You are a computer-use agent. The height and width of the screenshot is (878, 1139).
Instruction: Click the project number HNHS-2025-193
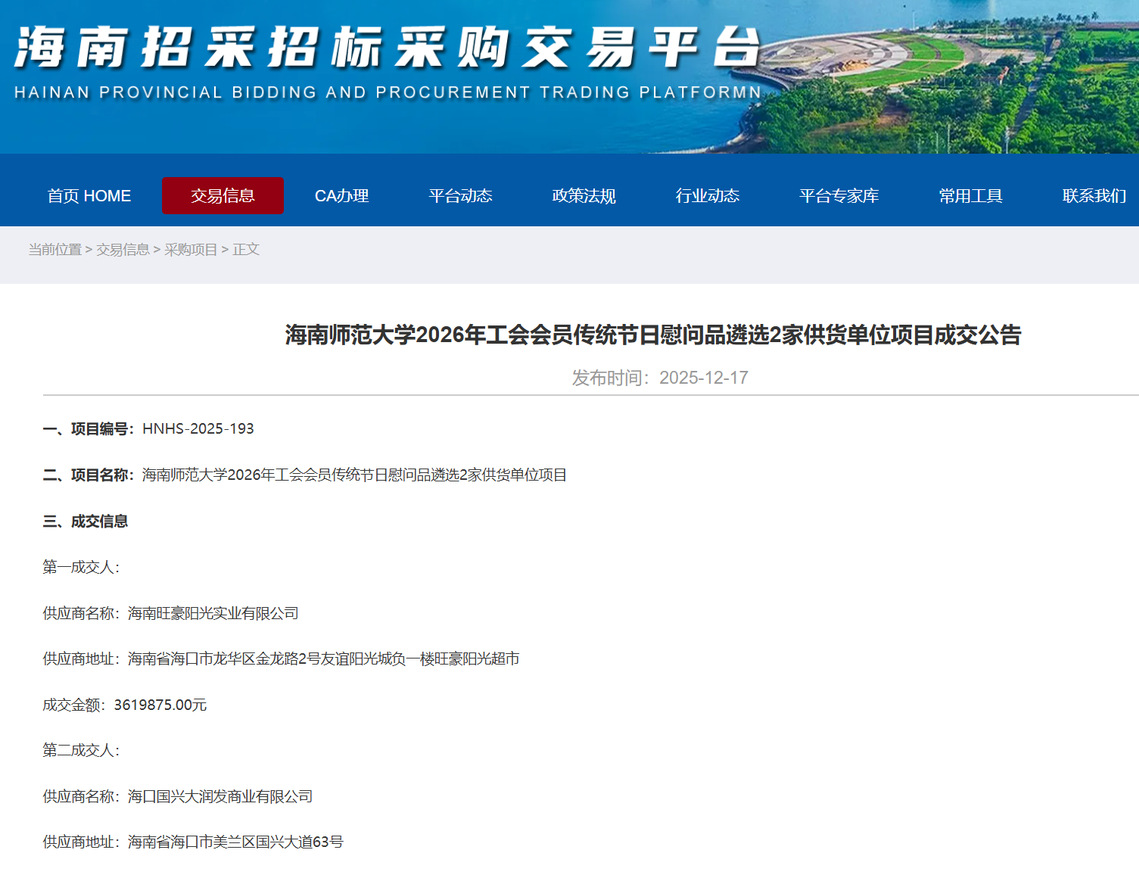[x=198, y=429]
